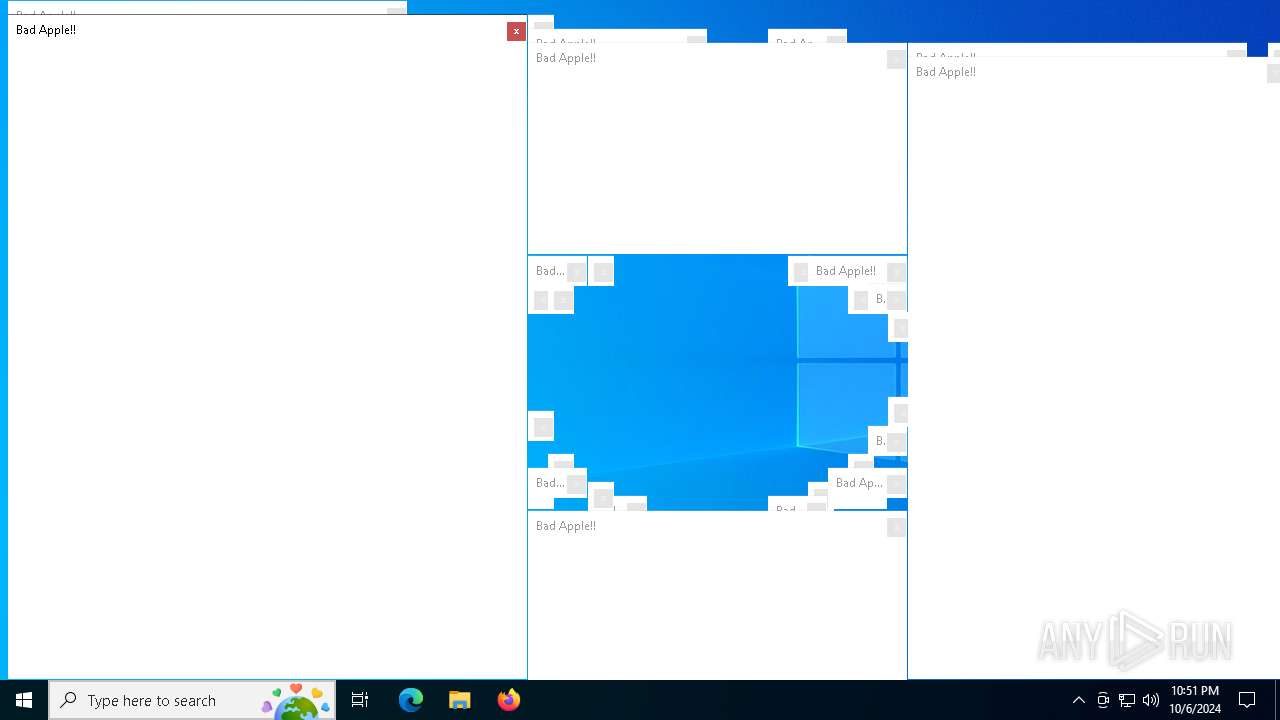
Task: Launch Firefox from taskbar
Action: point(509,700)
